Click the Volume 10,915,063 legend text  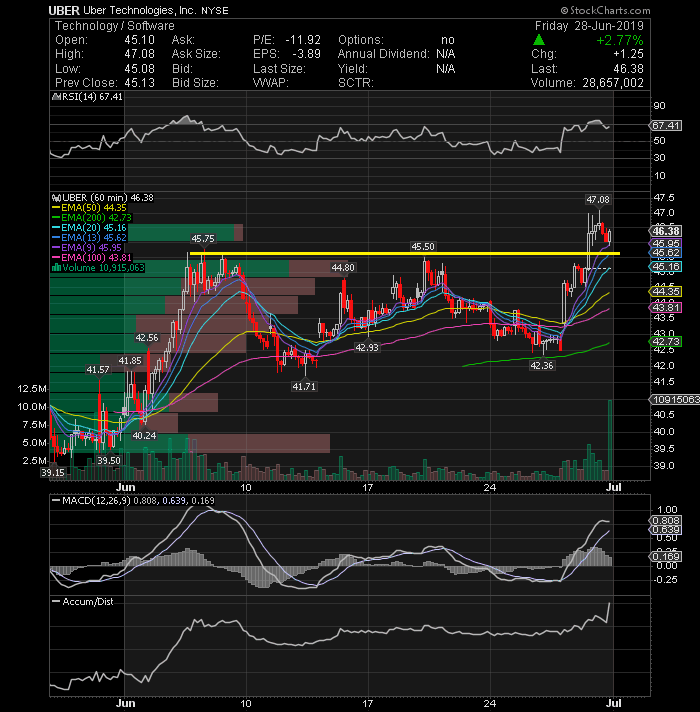click(103, 267)
